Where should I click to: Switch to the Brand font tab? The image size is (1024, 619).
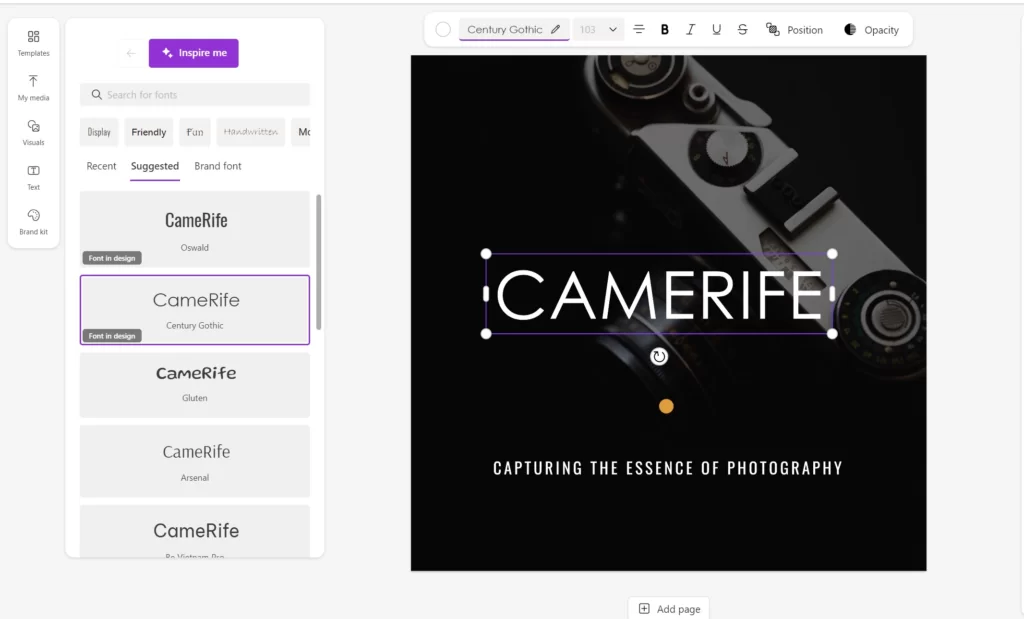[x=217, y=166]
